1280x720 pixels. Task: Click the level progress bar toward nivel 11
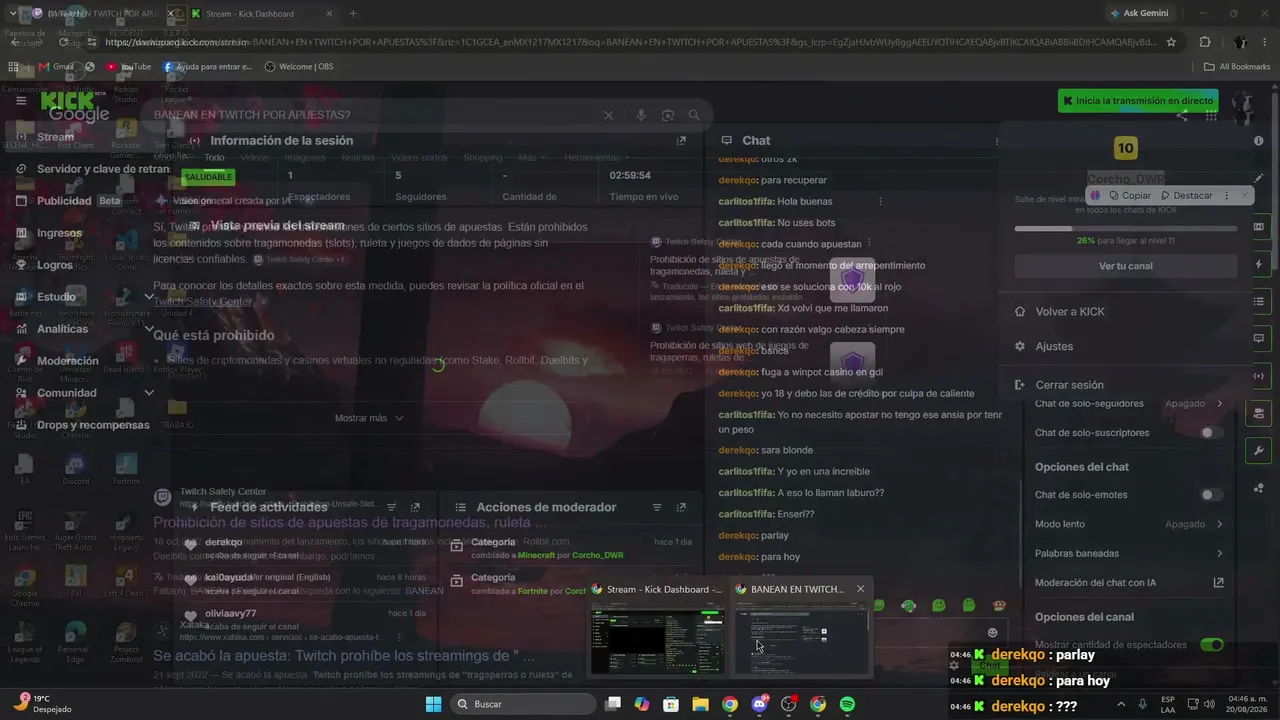(x=1126, y=229)
